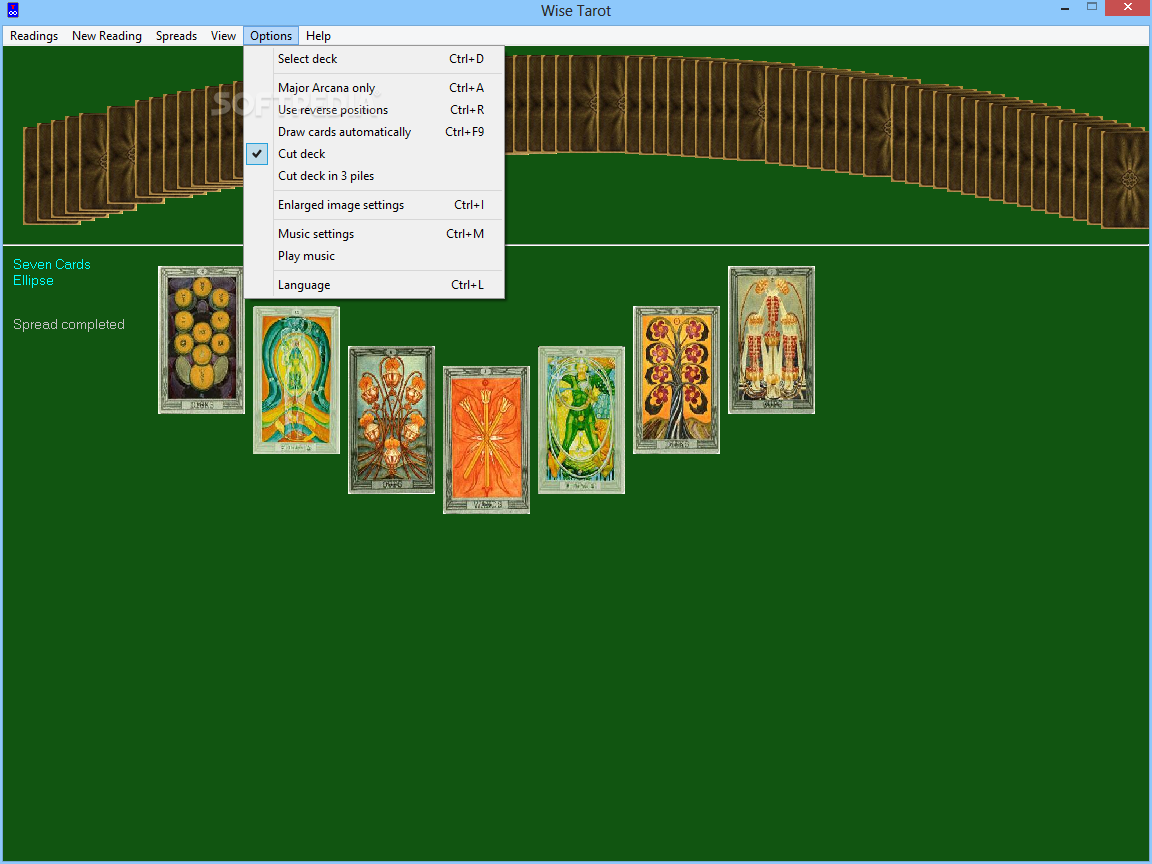Open the Readings menu
This screenshot has width=1152, height=864.
pos(34,36)
